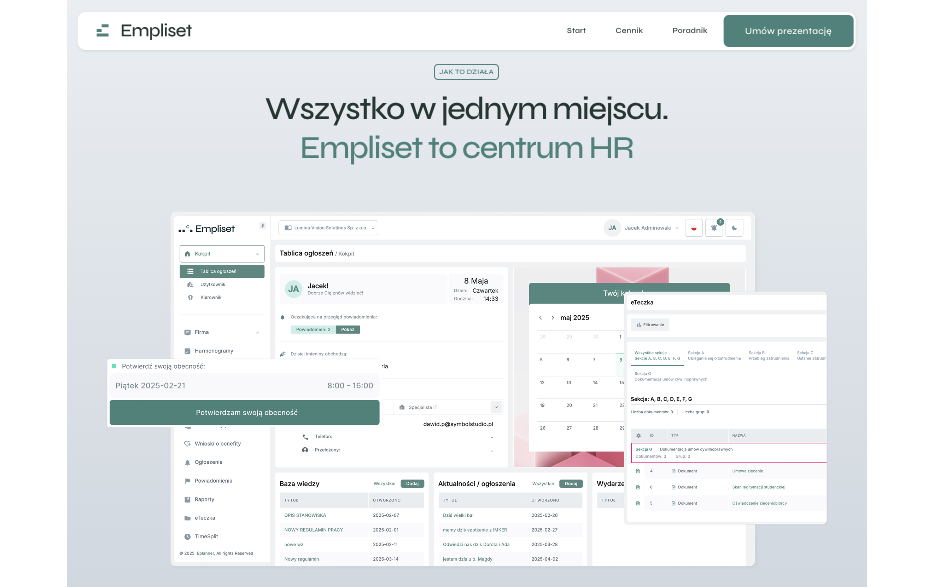Show Wszystkie in the Baza wiedzy panel
The width and height of the screenshot is (928, 587).
[x=385, y=484]
